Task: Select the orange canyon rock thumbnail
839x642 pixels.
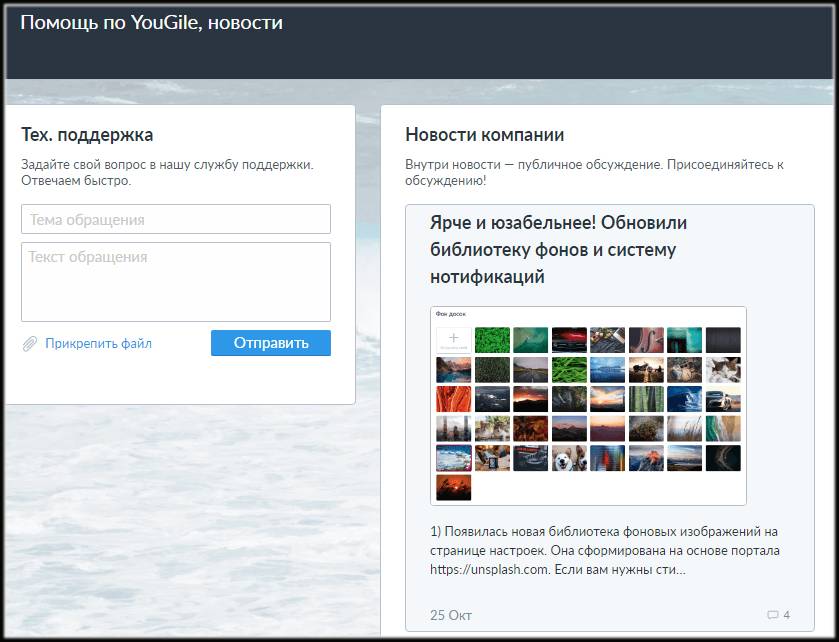Action: [453, 399]
